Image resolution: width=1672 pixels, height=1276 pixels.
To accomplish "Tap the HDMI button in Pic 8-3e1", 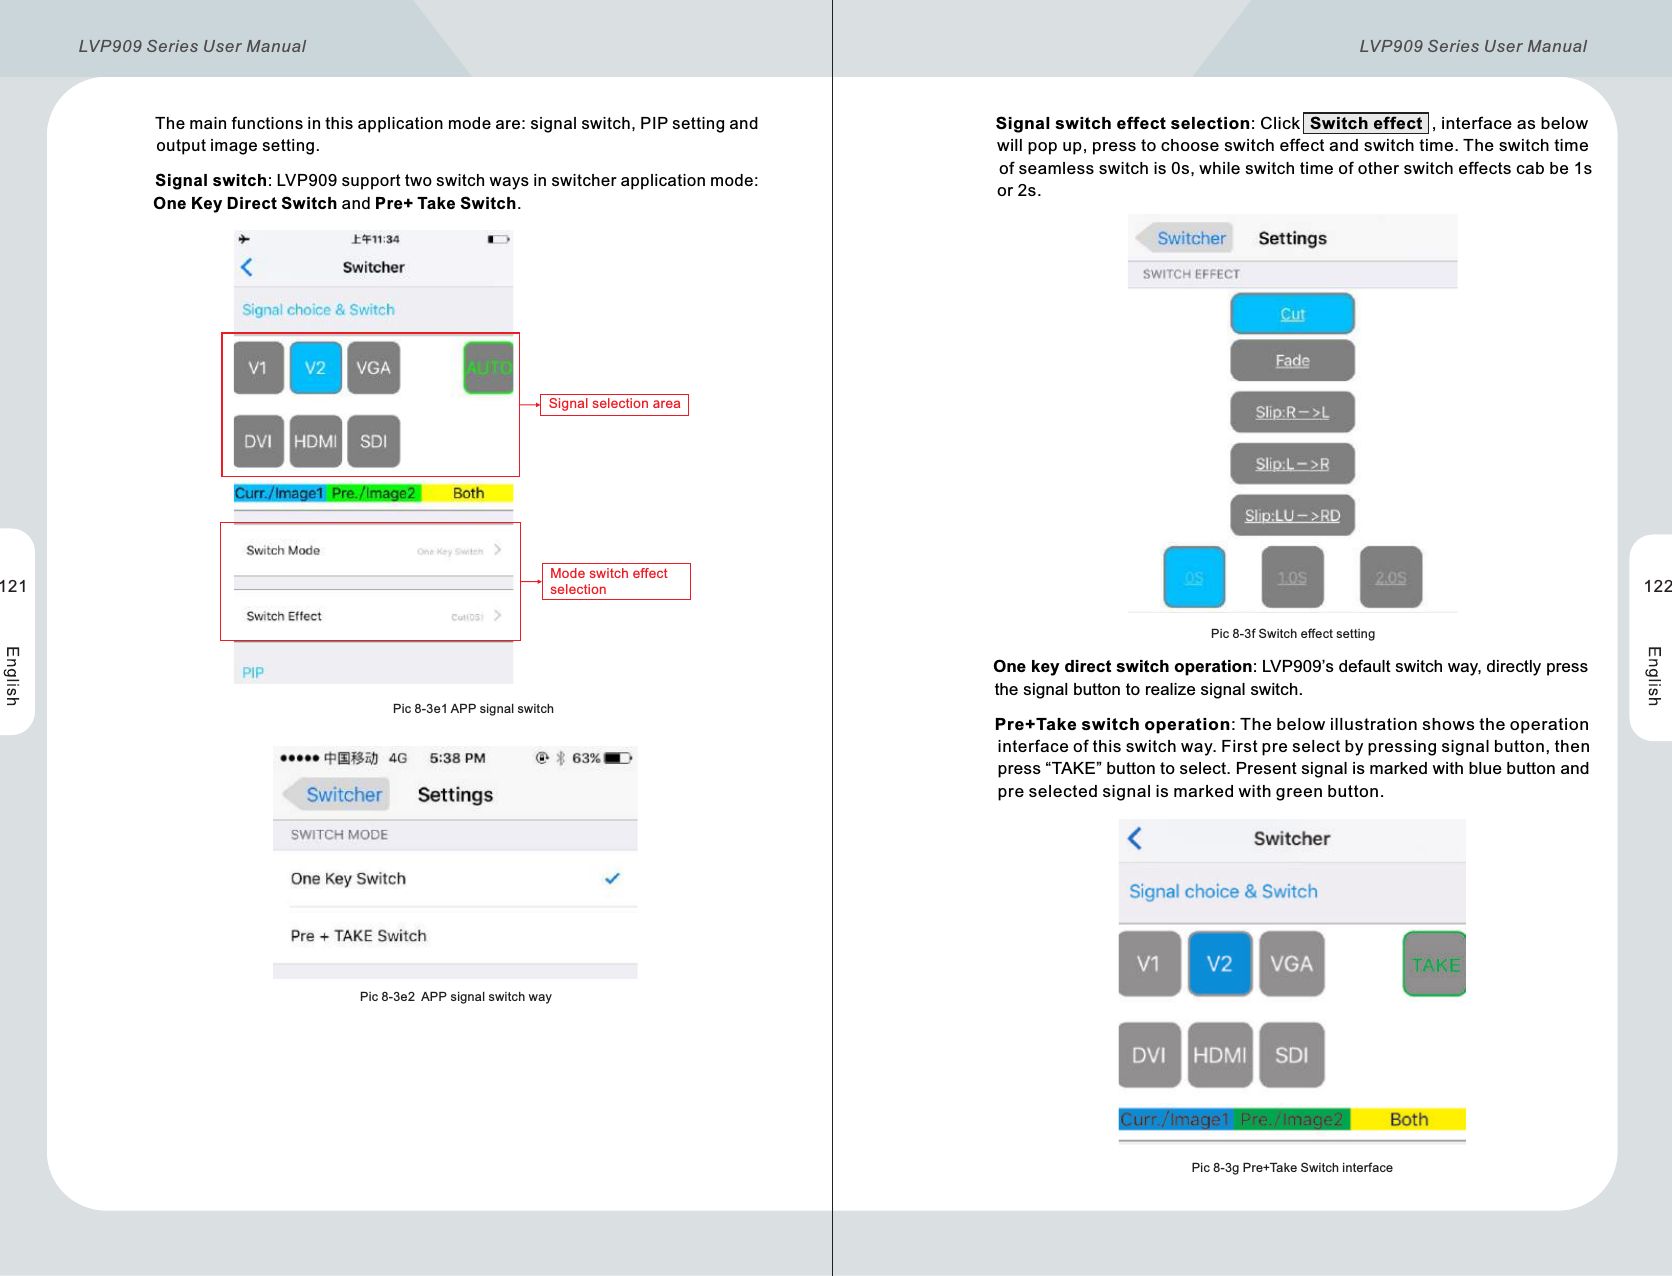I will tap(316, 441).
